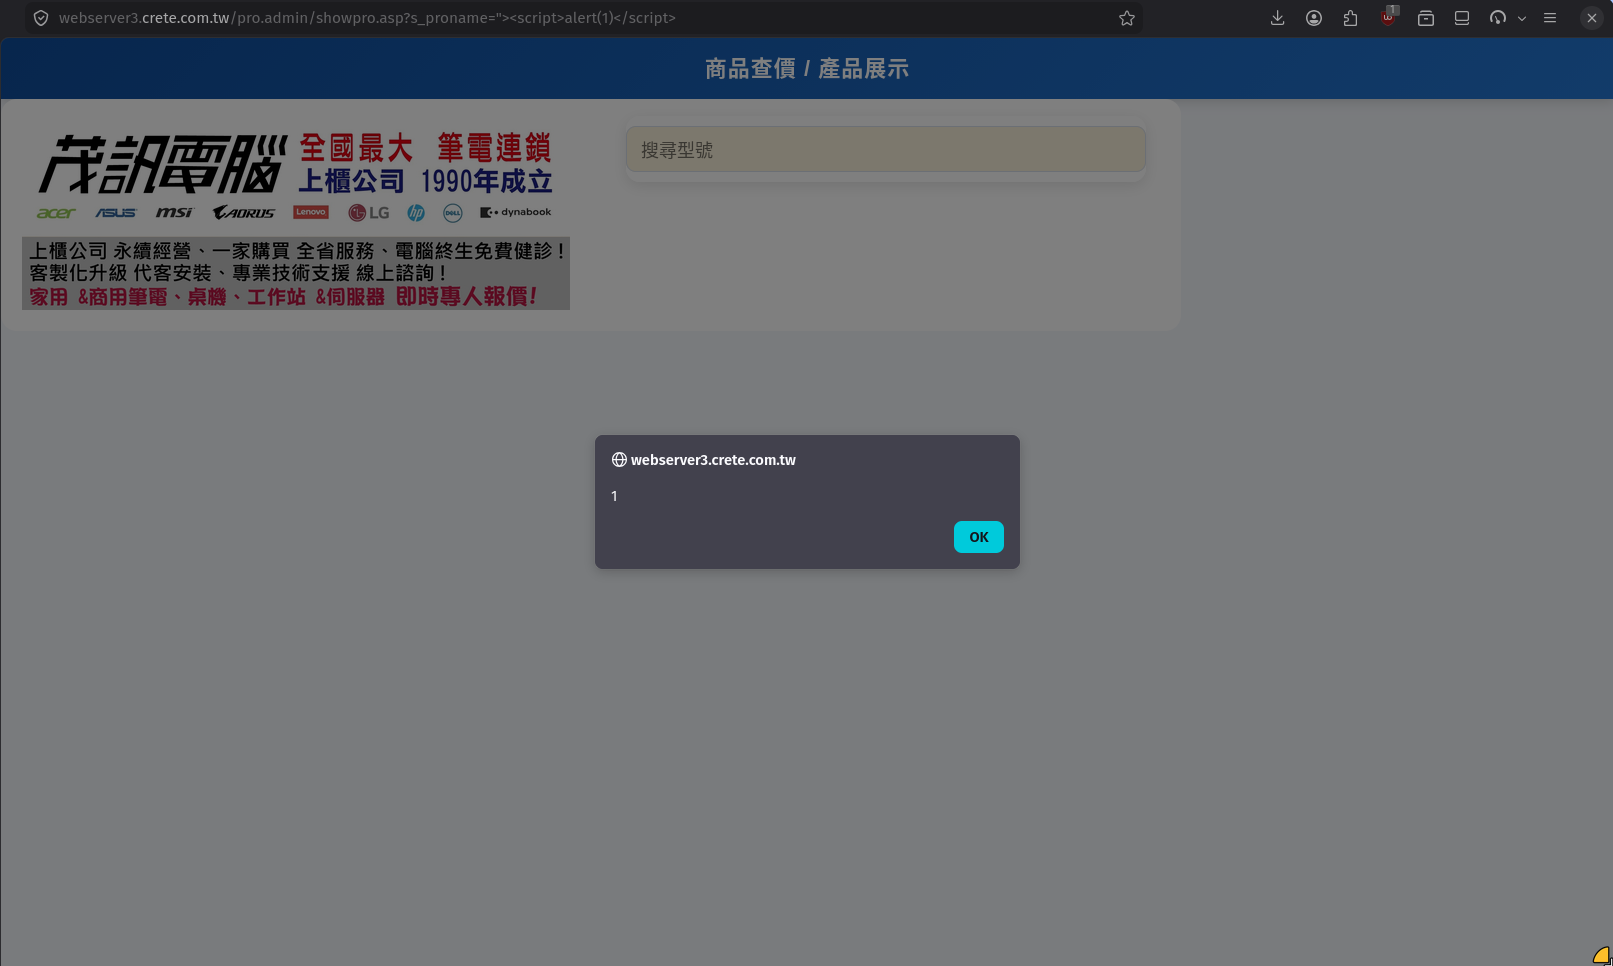Expand the toolbar chevron dropdown
The height and width of the screenshot is (966, 1613).
pyautogui.click(x=1522, y=18)
